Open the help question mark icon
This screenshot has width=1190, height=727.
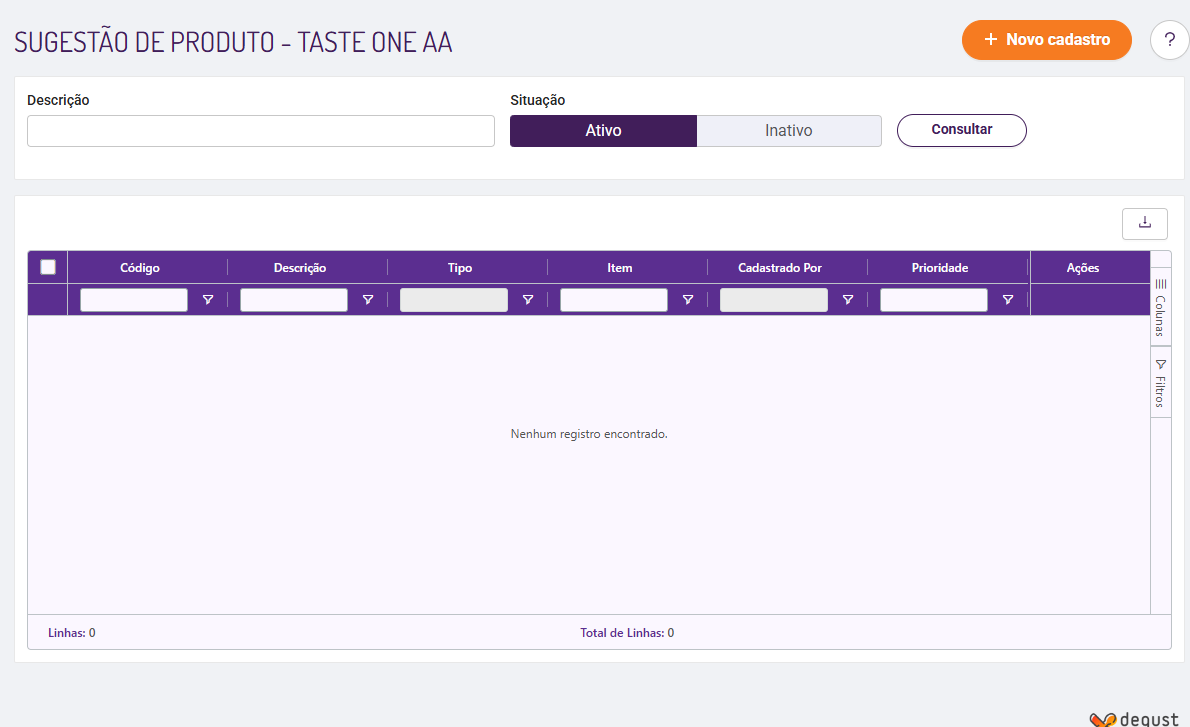point(1169,40)
